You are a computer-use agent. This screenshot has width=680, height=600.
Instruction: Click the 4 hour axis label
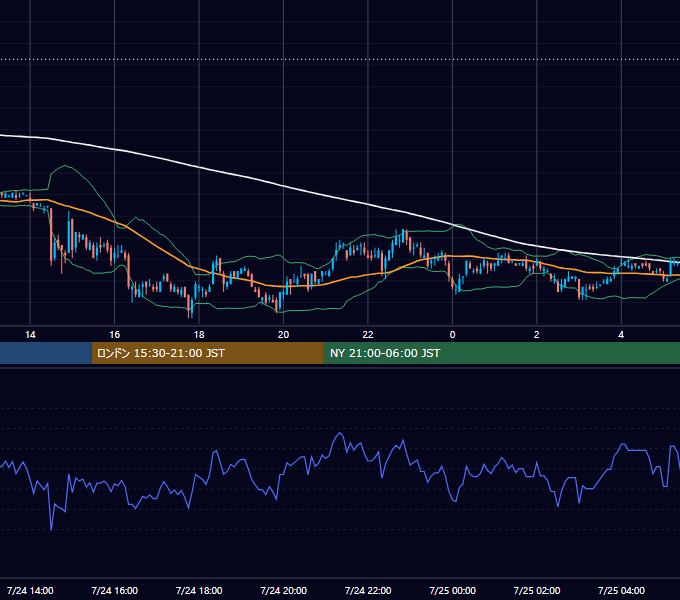click(621, 335)
